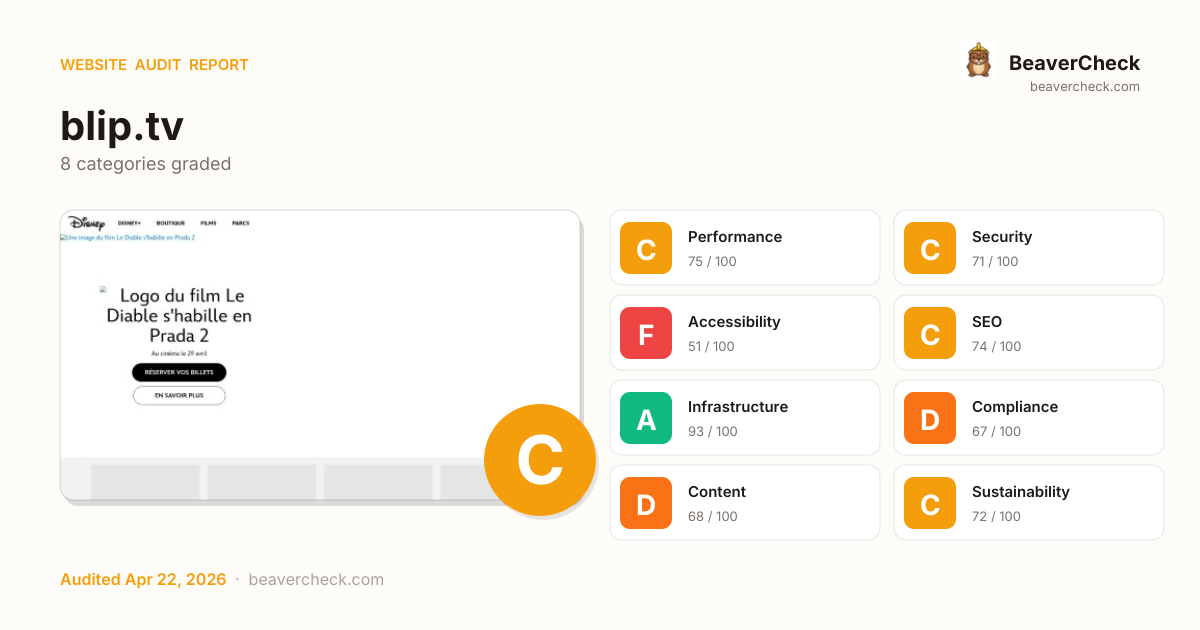Image resolution: width=1200 pixels, height=630 pixels.
Task: Click the Infrastructure grade A badge
Action: pos(646,418)
